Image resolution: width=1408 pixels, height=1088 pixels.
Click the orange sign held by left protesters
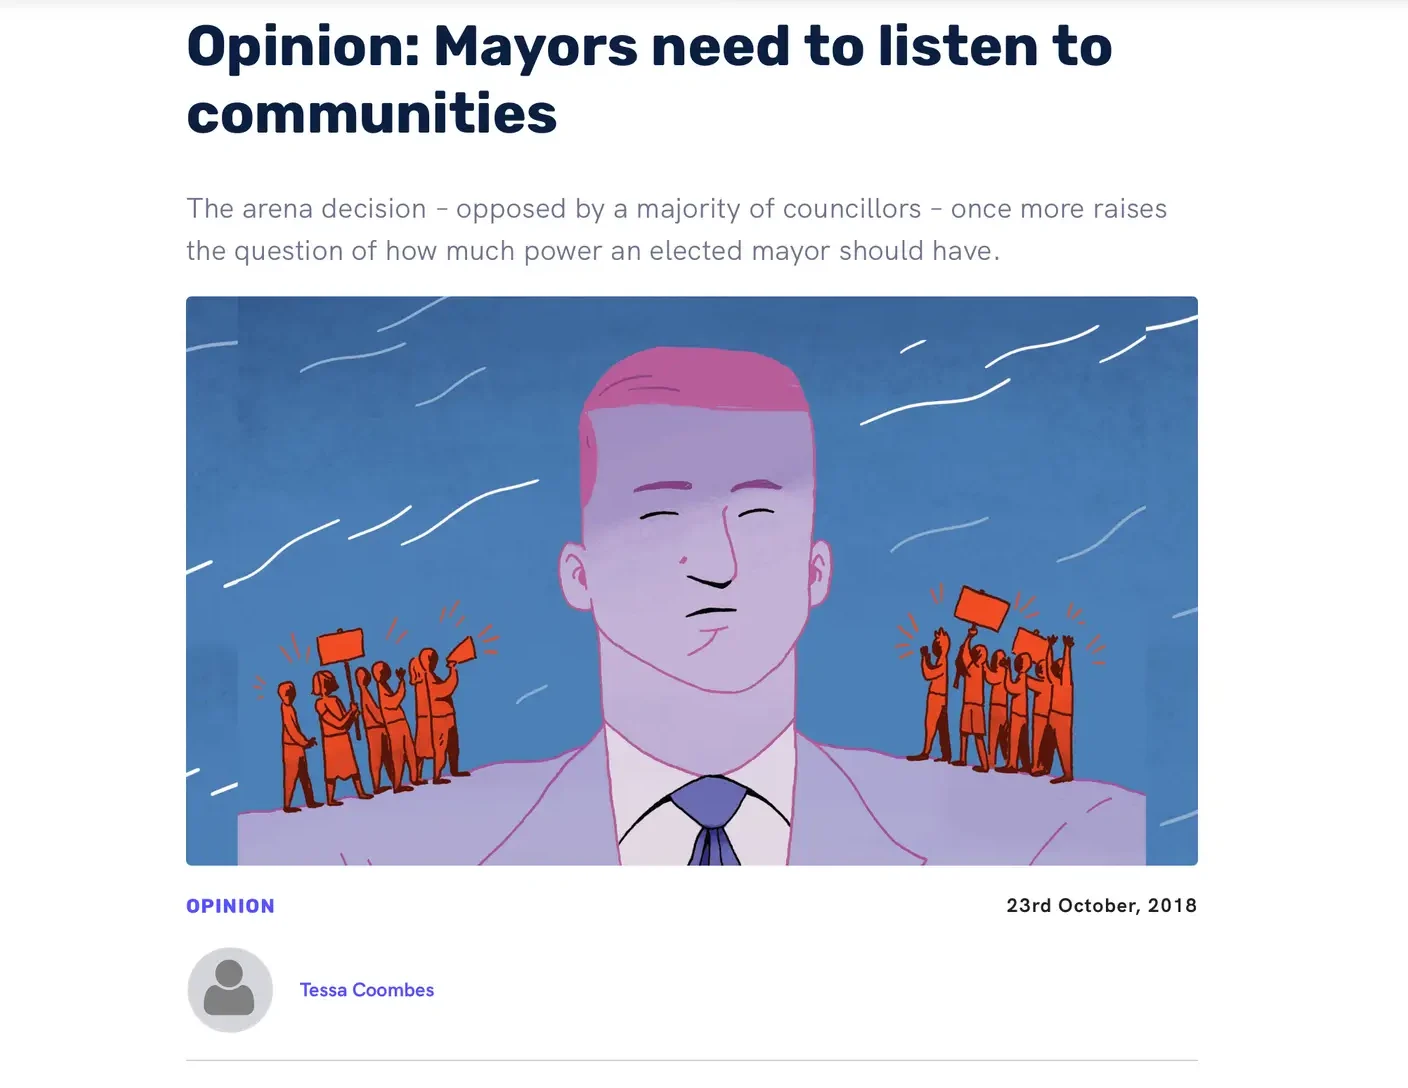coord(340,646)
